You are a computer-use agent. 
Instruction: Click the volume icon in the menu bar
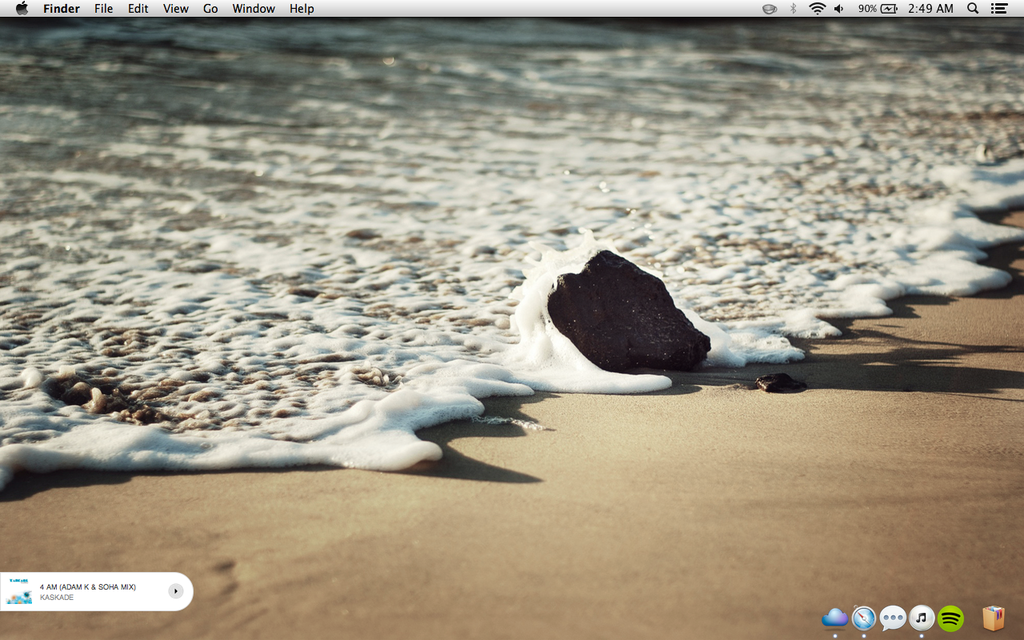[839, 9]
